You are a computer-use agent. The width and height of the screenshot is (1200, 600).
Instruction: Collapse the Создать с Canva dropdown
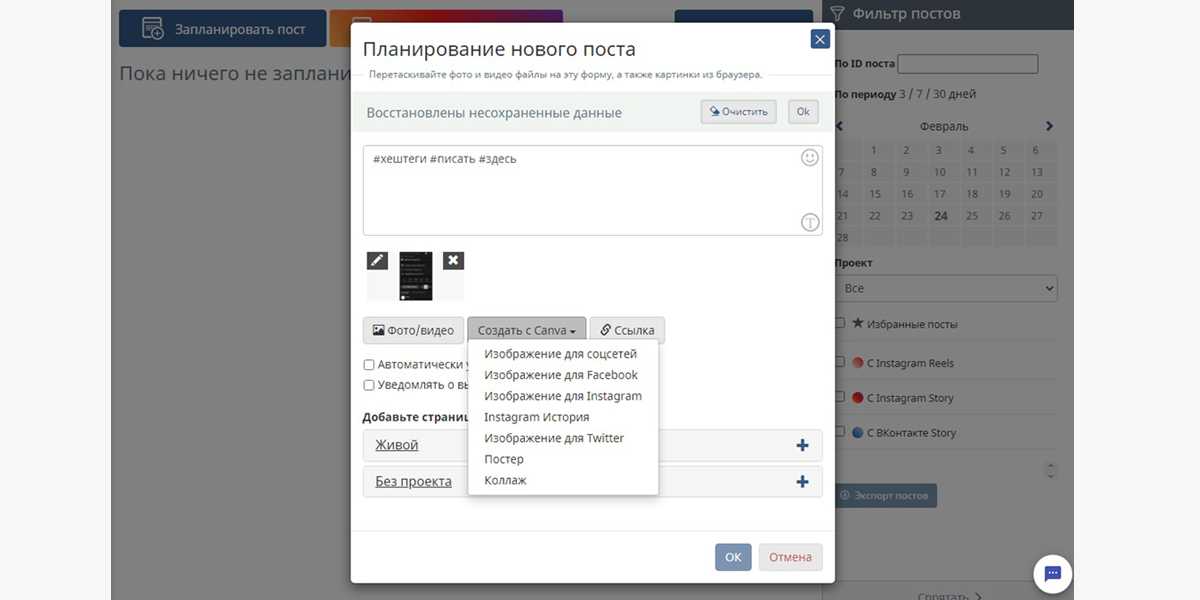(526, 330)
